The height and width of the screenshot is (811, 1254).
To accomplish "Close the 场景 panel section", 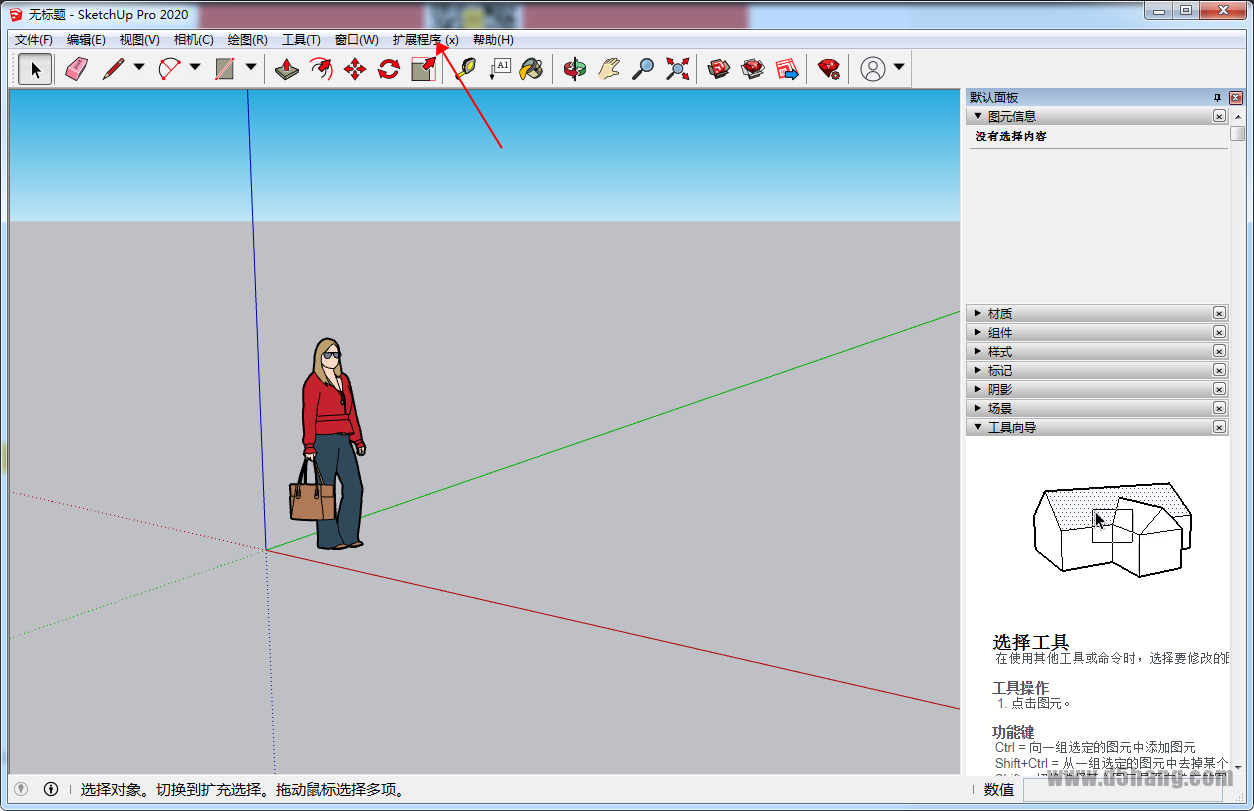I will [x=1219, y=407].
